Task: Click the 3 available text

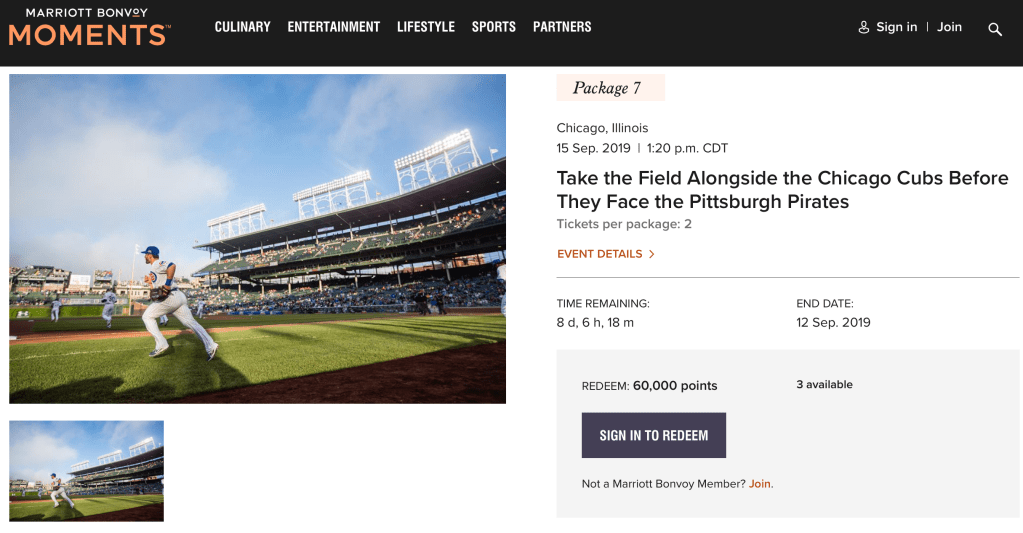Action: point(824,385)
